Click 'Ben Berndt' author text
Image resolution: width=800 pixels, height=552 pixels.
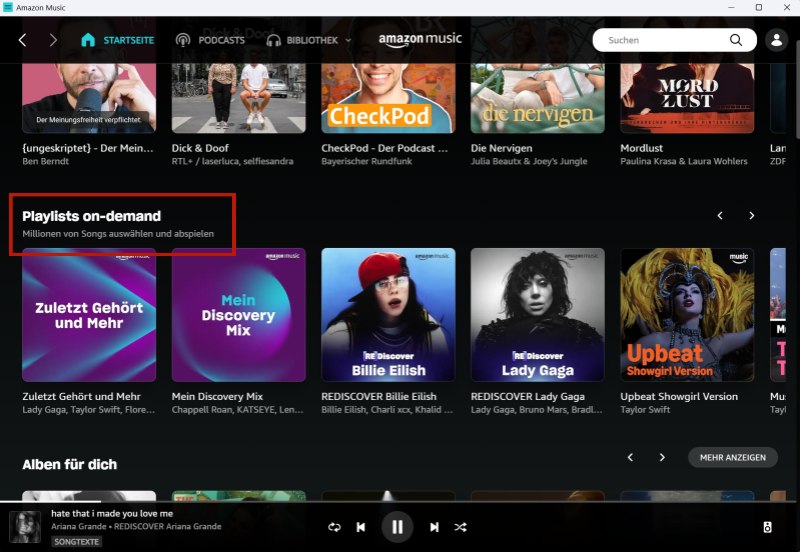point(45,161)
